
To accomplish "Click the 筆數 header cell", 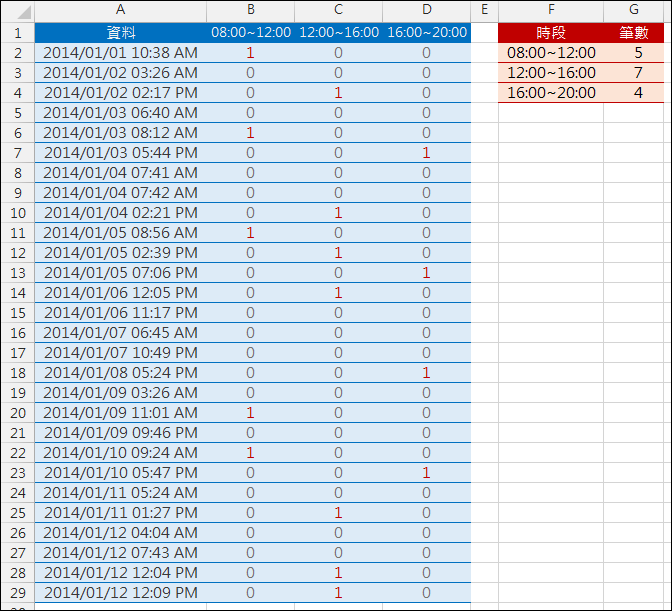I will click(634, 33).
